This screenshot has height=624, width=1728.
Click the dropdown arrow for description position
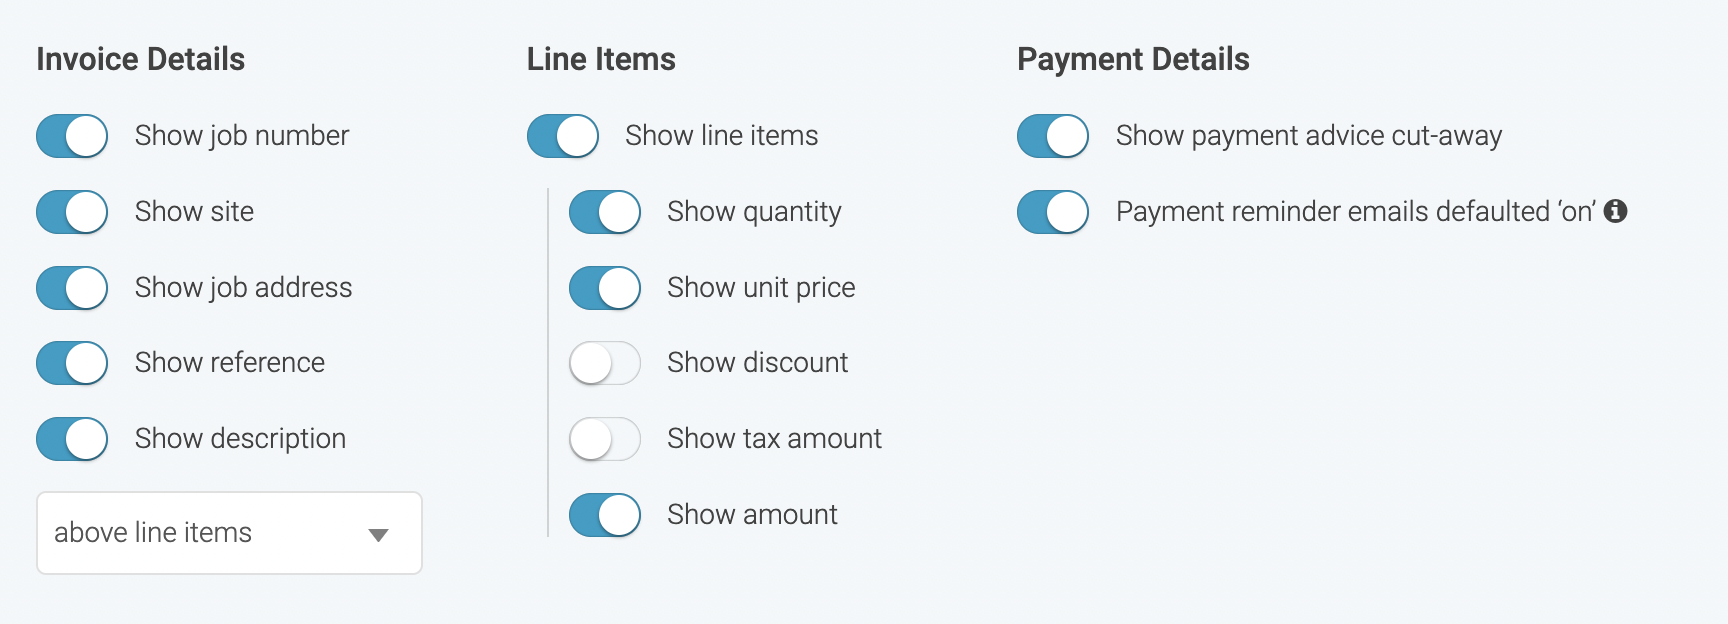378,535
